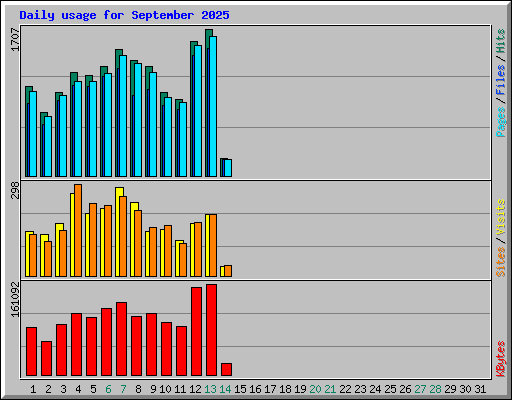Click day 25 on the x-axis

(390, 389)
